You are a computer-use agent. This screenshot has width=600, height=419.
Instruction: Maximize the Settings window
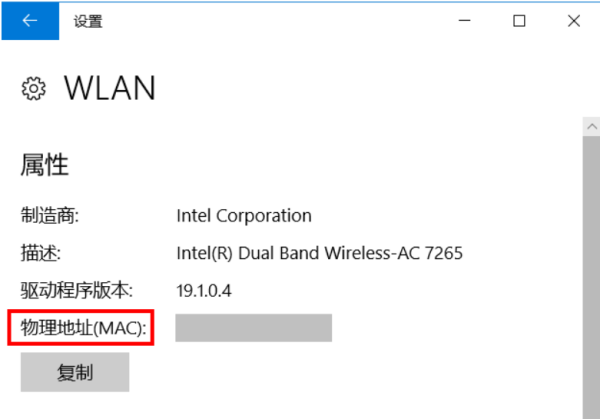[519, 20]
